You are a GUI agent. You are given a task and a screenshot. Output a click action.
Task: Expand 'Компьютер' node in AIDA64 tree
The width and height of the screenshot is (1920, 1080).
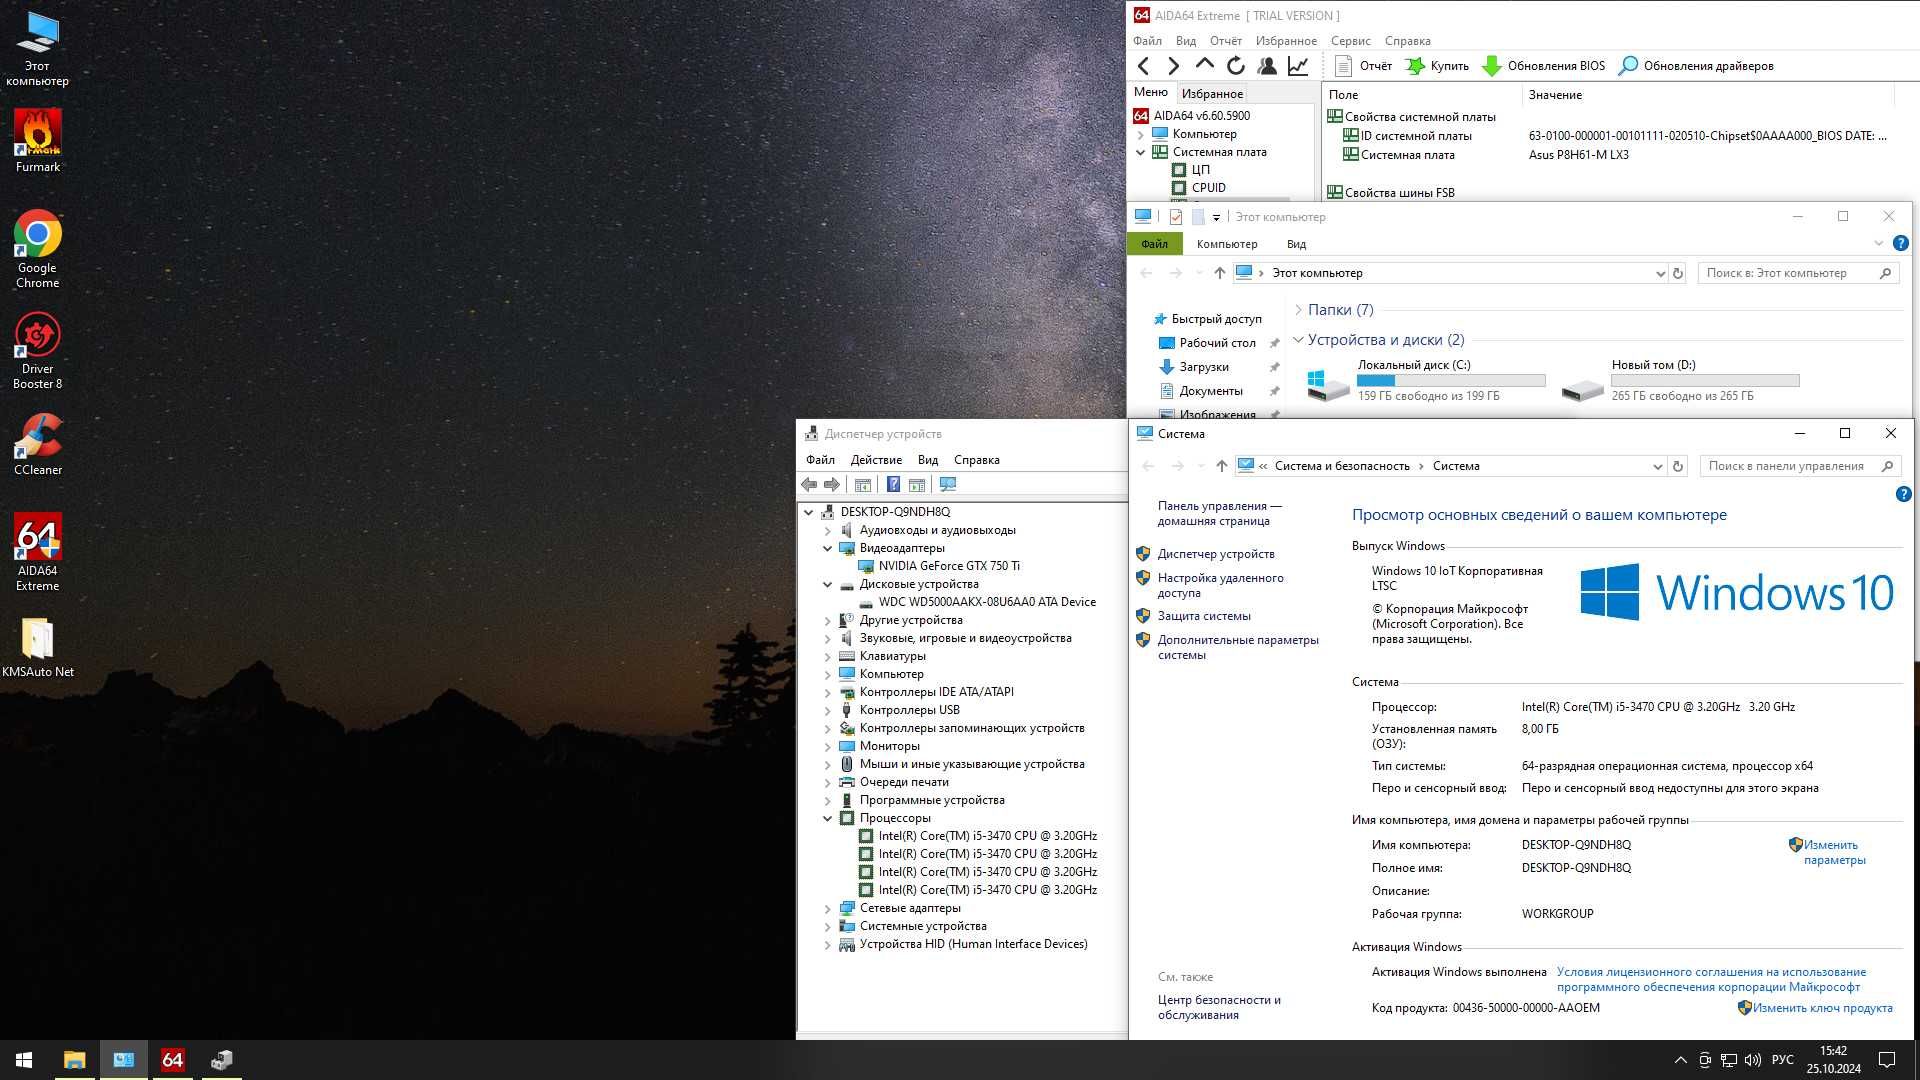[x=1141, y=134]
